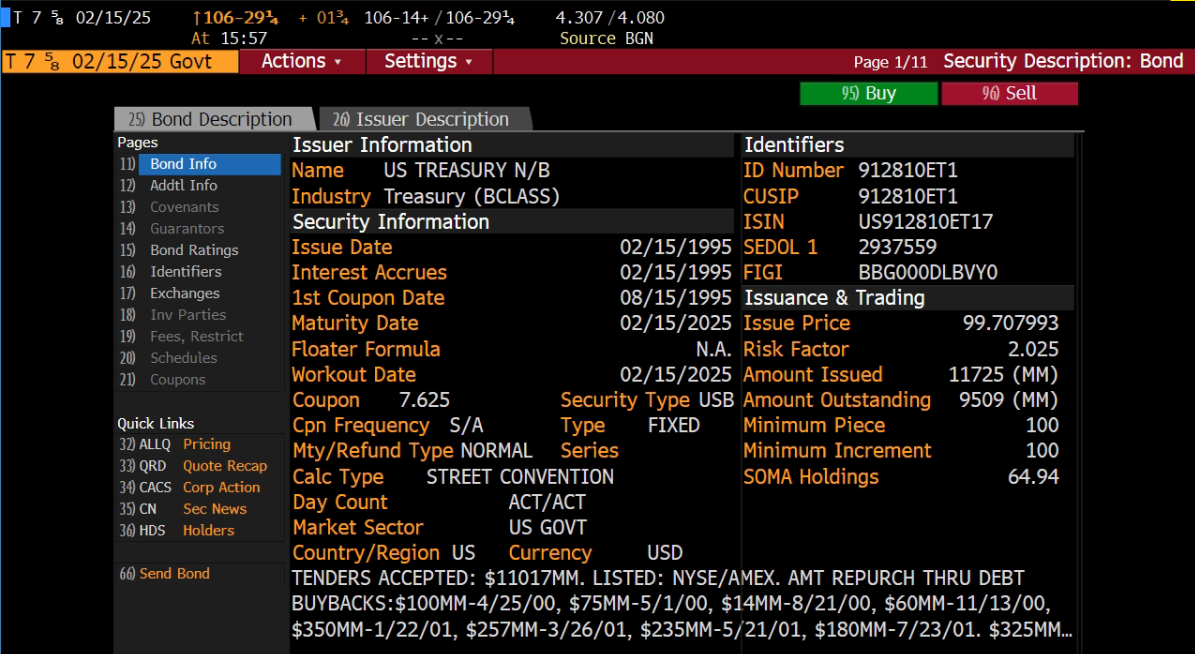Viewport: 1195px width, 654px height.
Task: Open the Exchanges page
Action: coord(184,293)
